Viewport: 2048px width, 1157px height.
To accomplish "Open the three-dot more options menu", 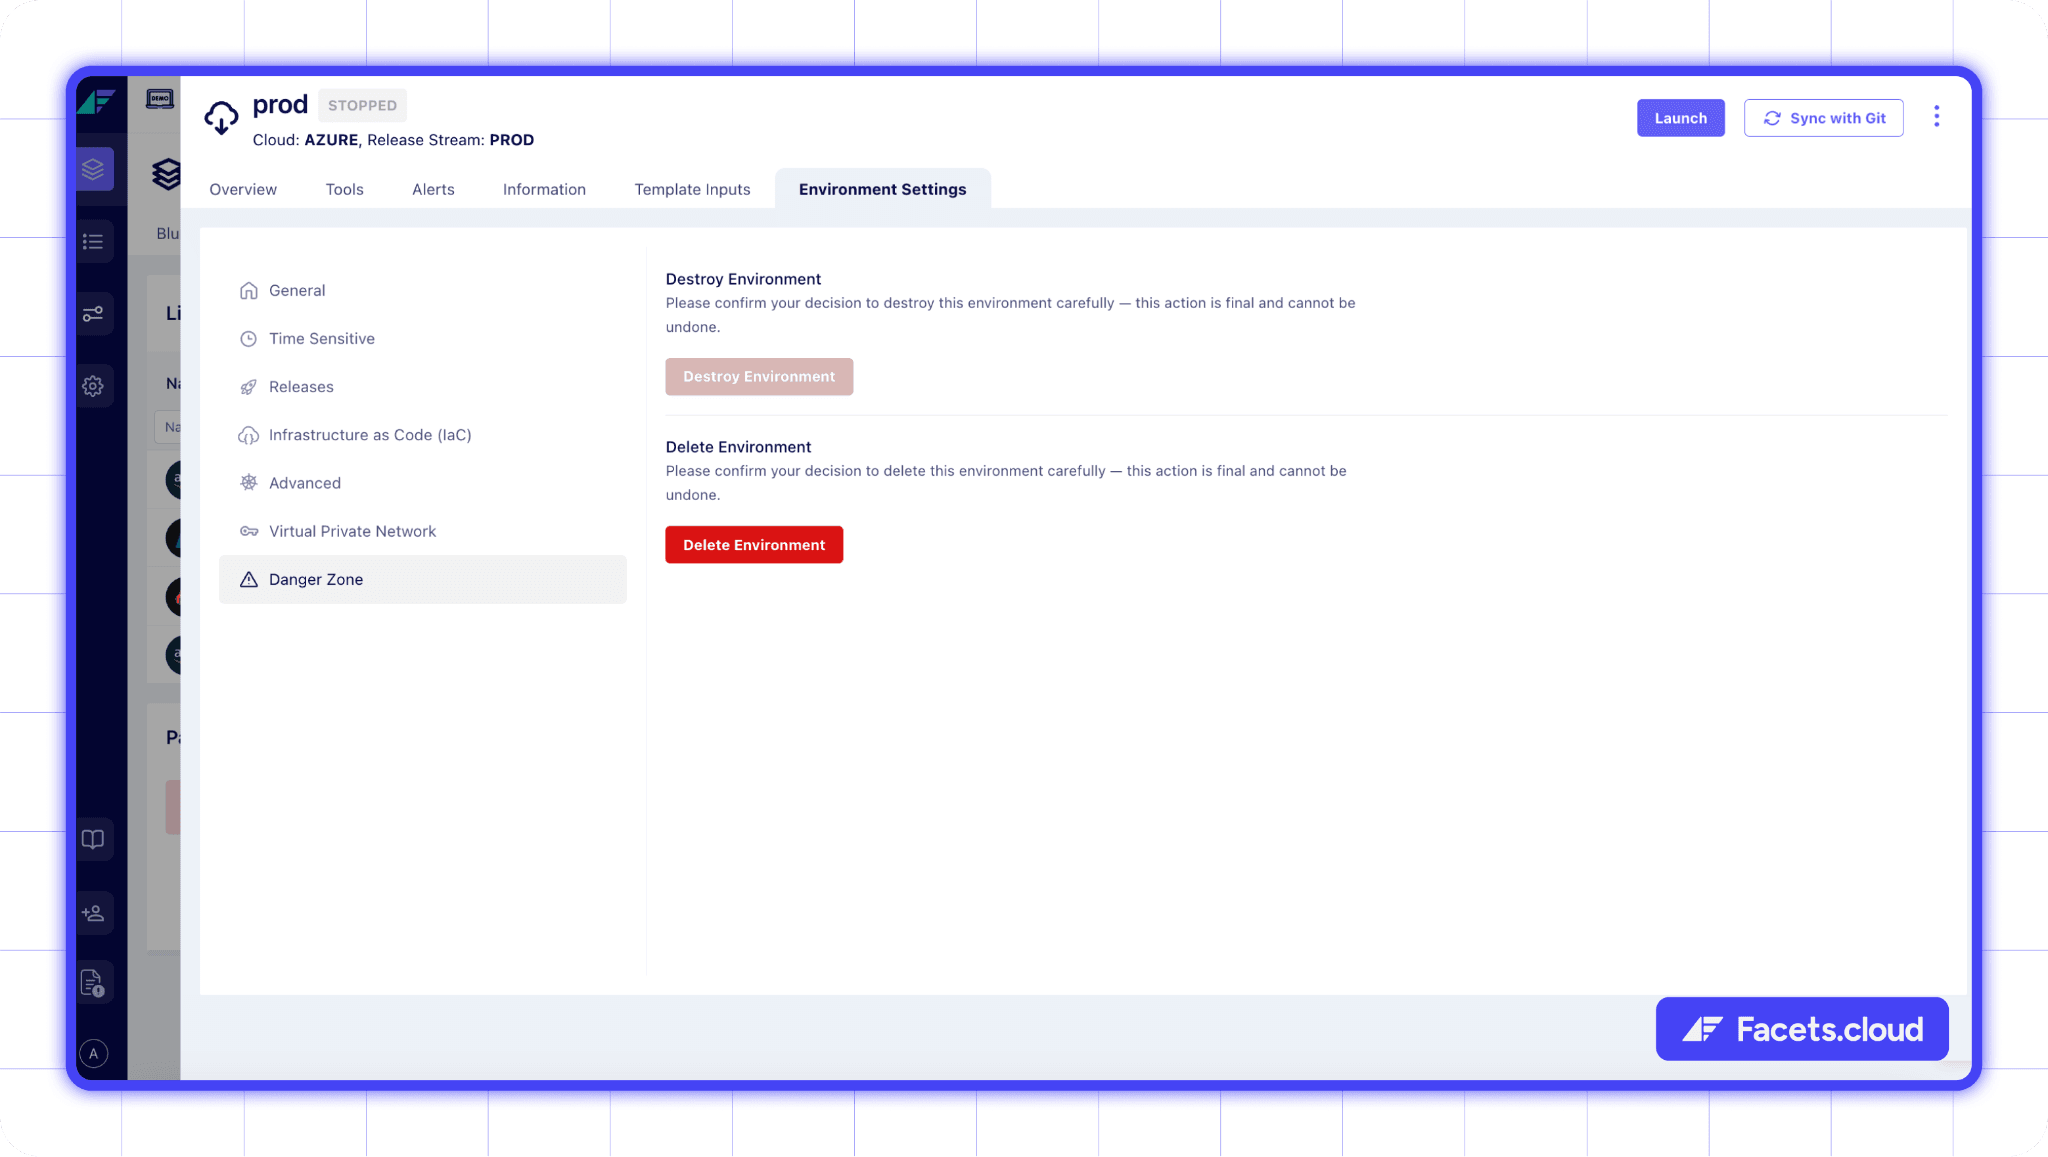I will 1936,117.
